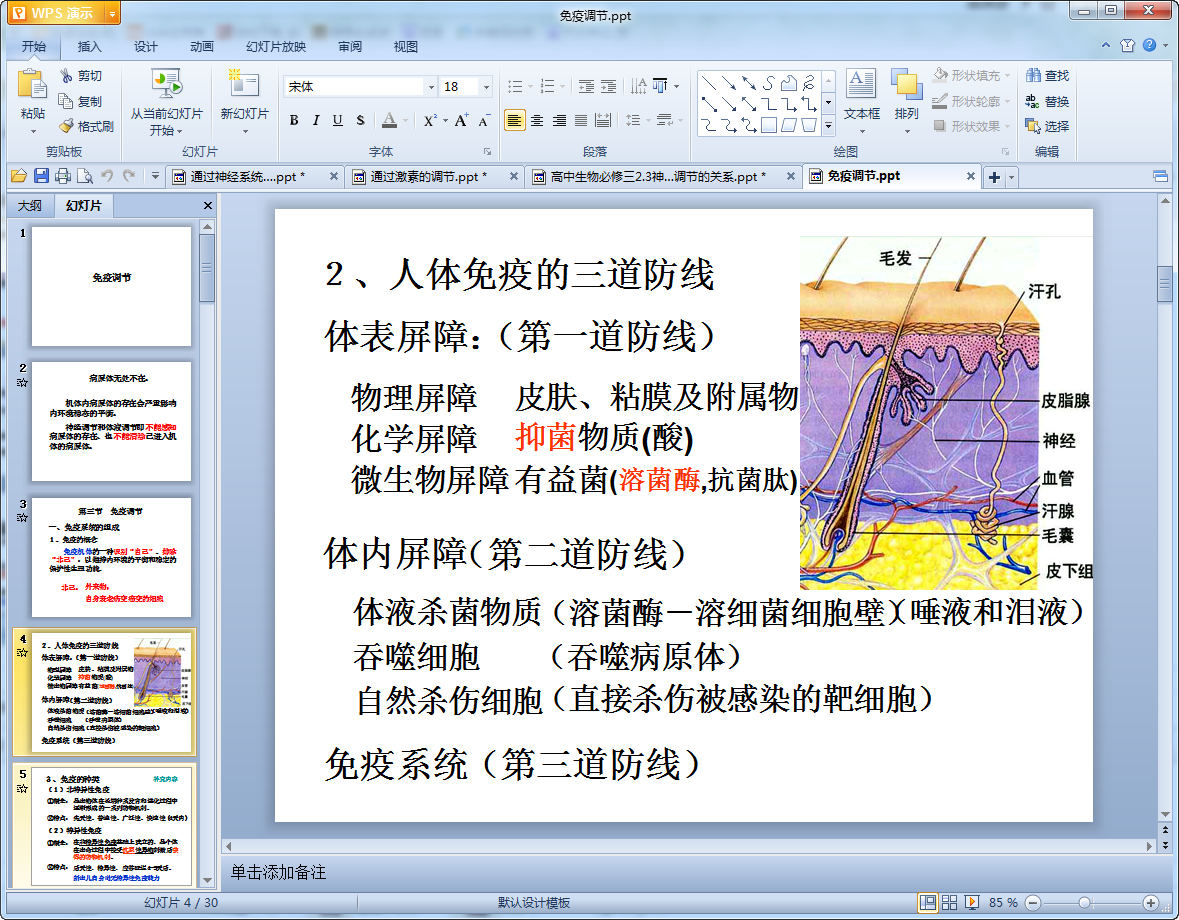
Task: Center align the paragraph text
Action: 537,120
